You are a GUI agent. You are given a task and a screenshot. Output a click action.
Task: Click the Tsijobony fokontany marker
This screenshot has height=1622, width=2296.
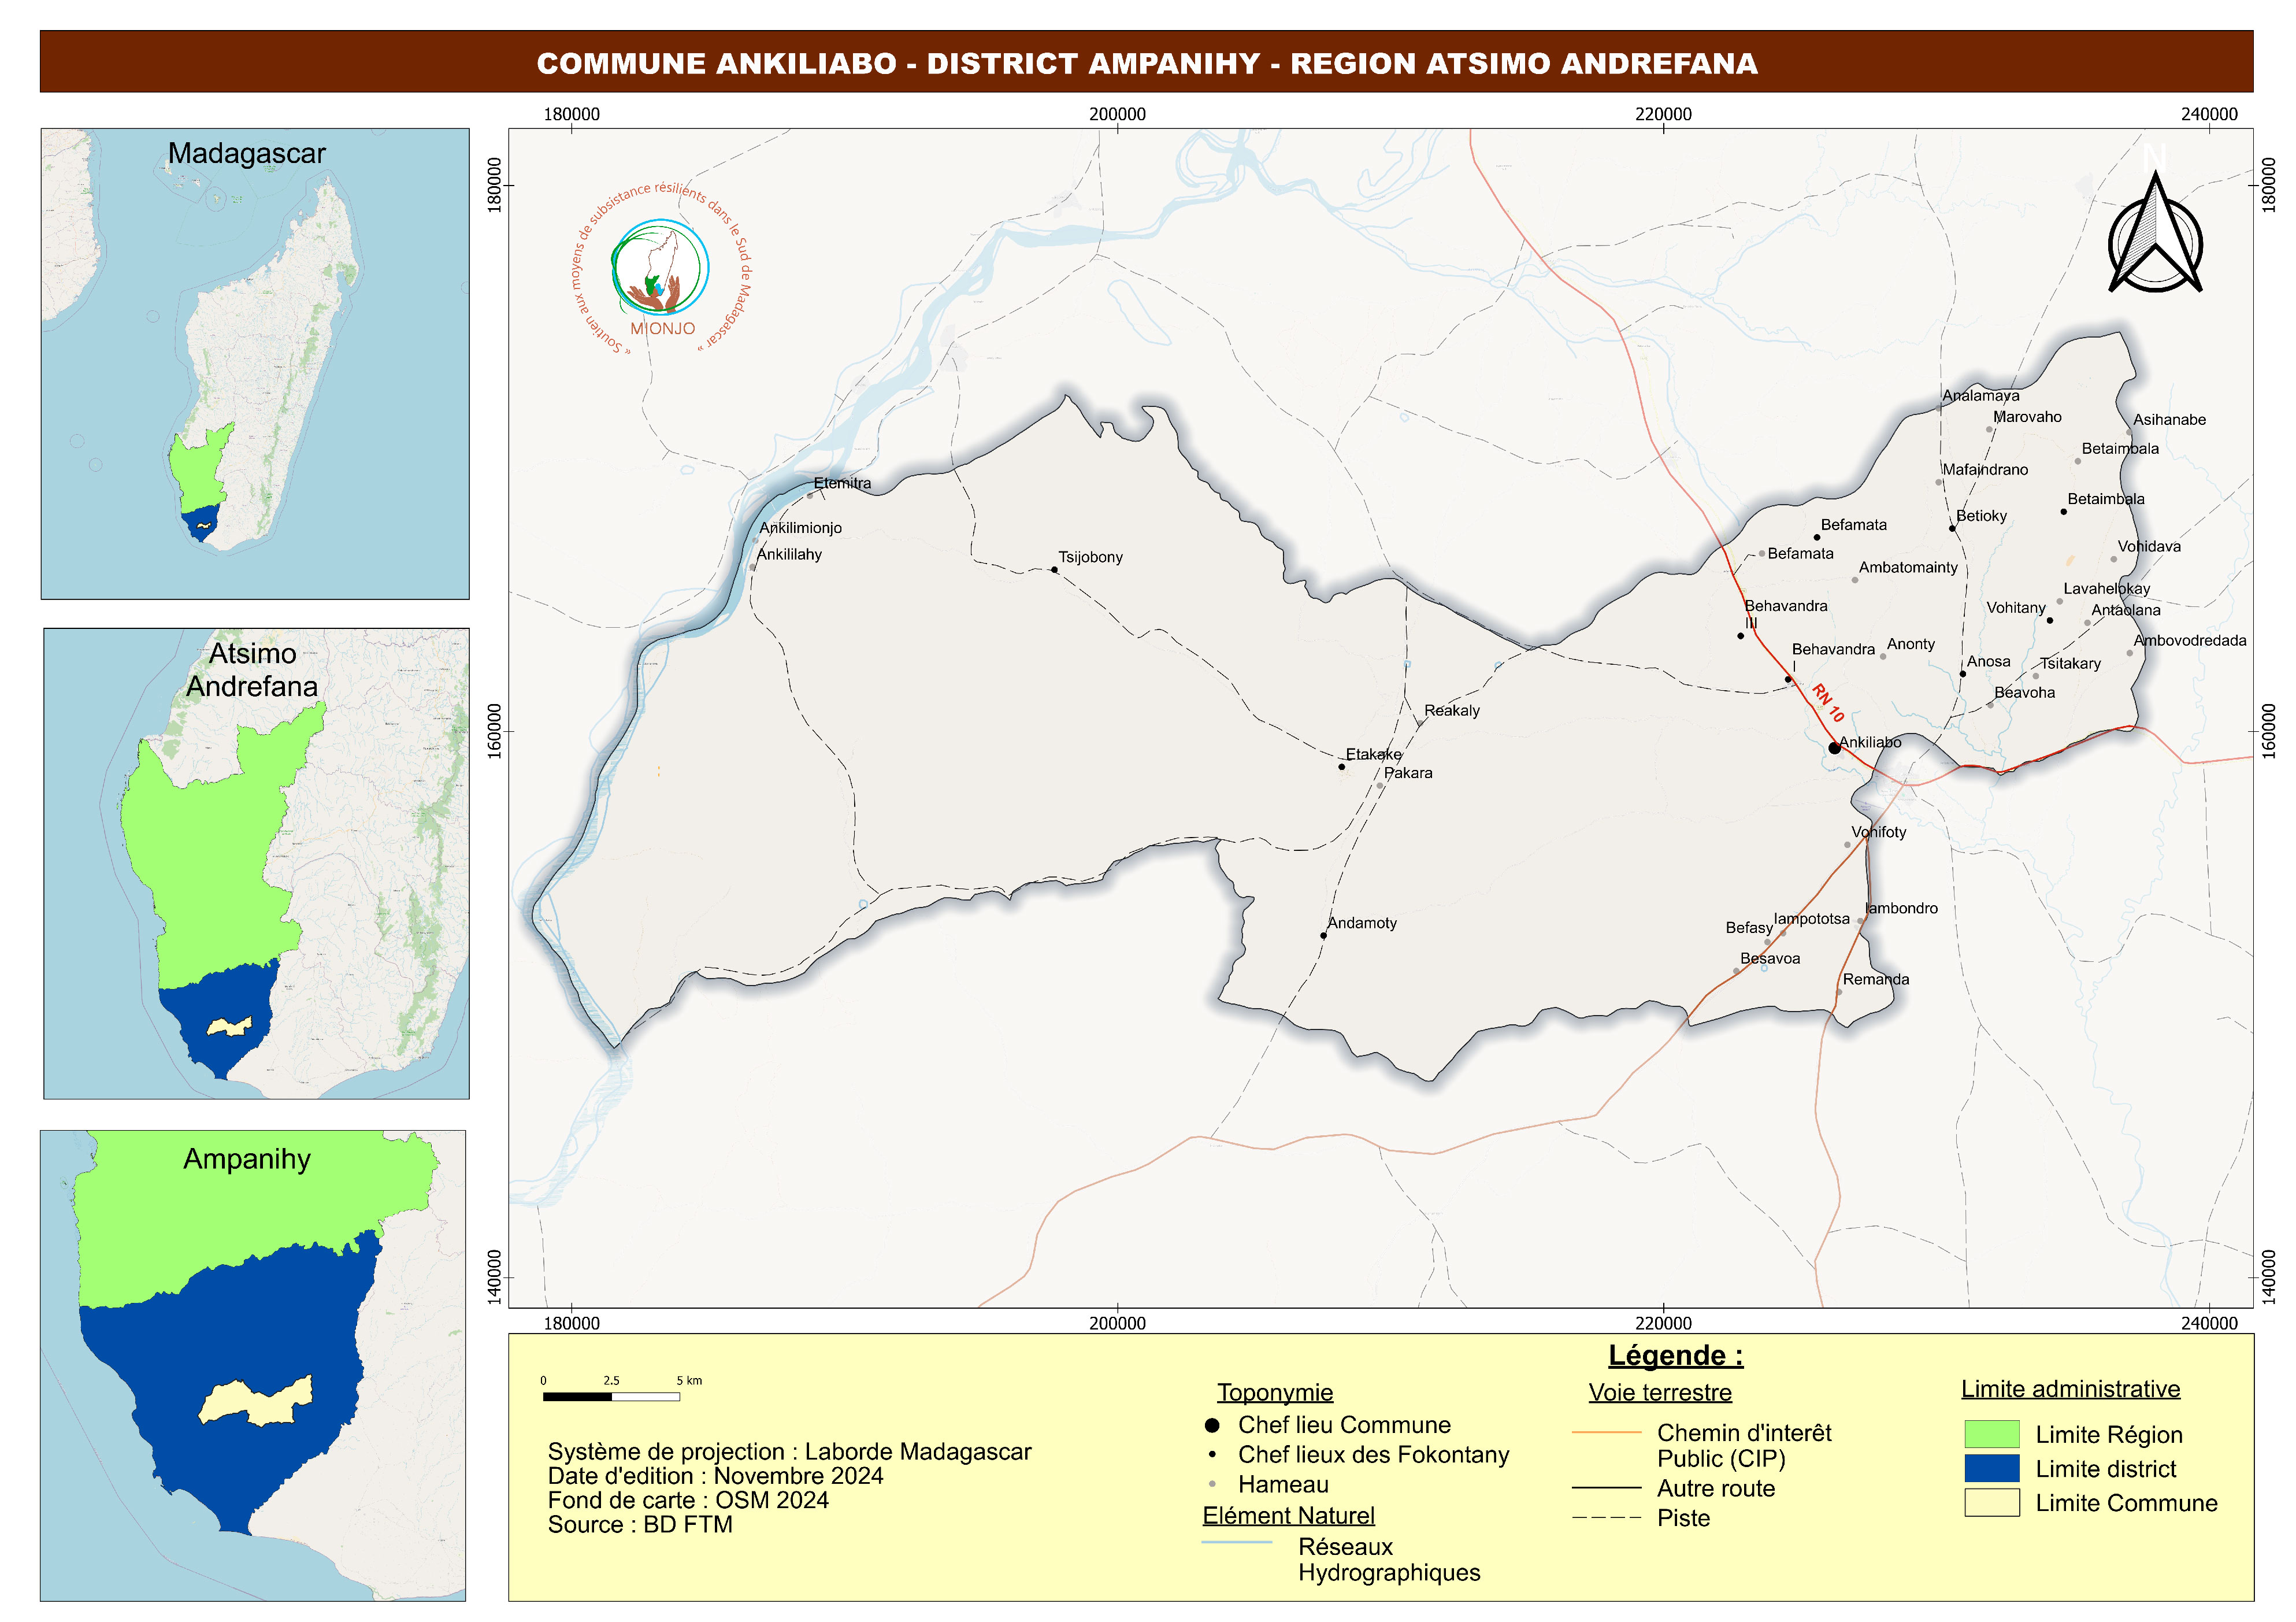[1054, 570]
